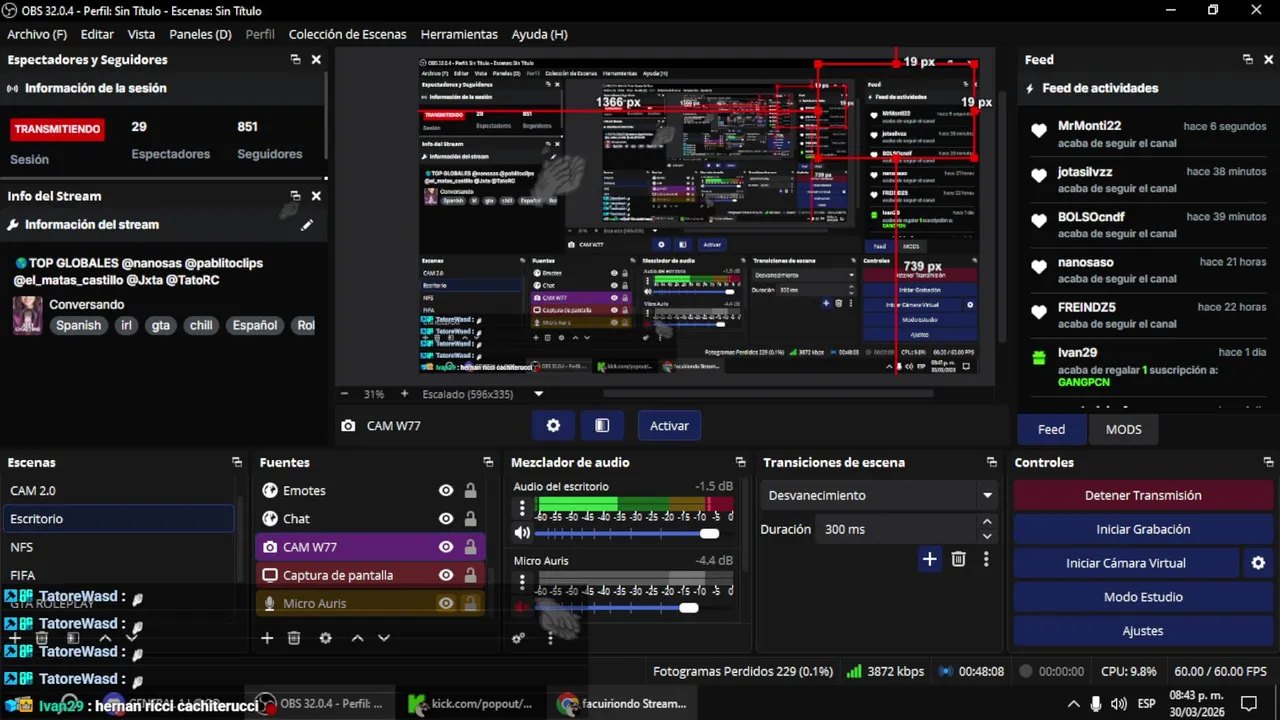
Task: Toggle lock on CAM W77 source
Action: pyautogui.click(x=470, y=547)
